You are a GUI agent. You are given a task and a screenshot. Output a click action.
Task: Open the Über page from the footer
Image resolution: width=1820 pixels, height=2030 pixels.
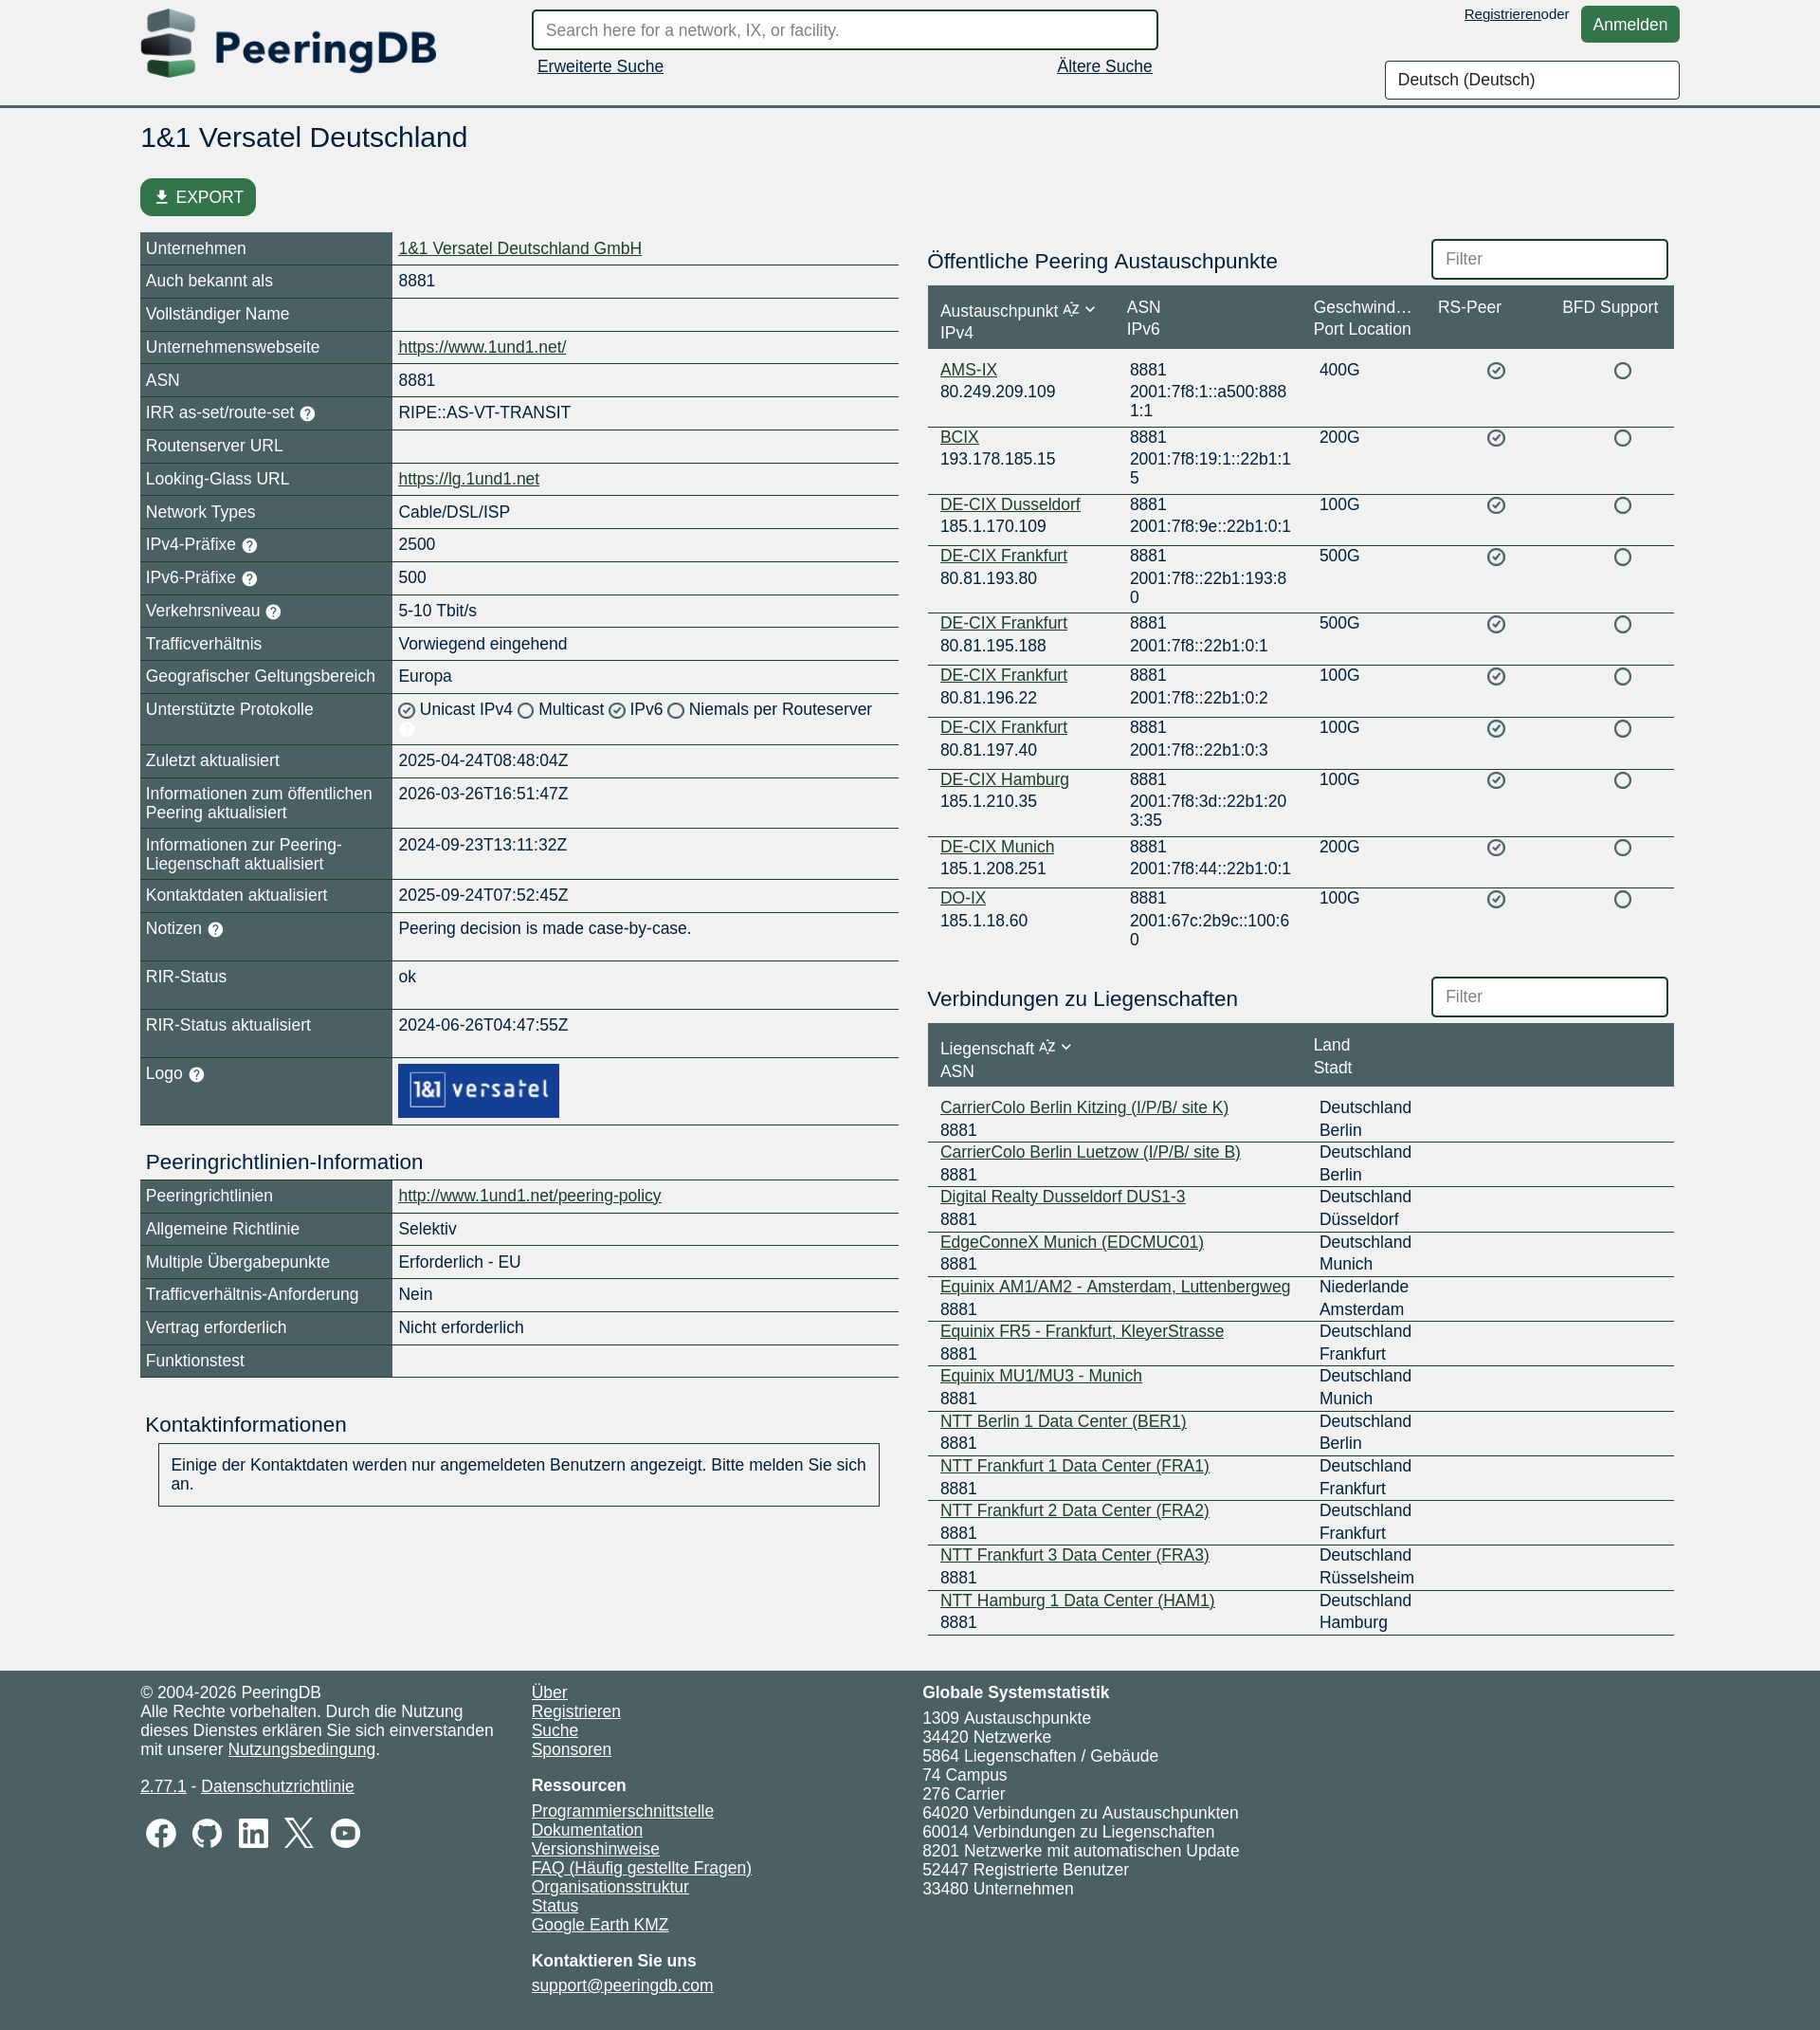[549, 1692]
